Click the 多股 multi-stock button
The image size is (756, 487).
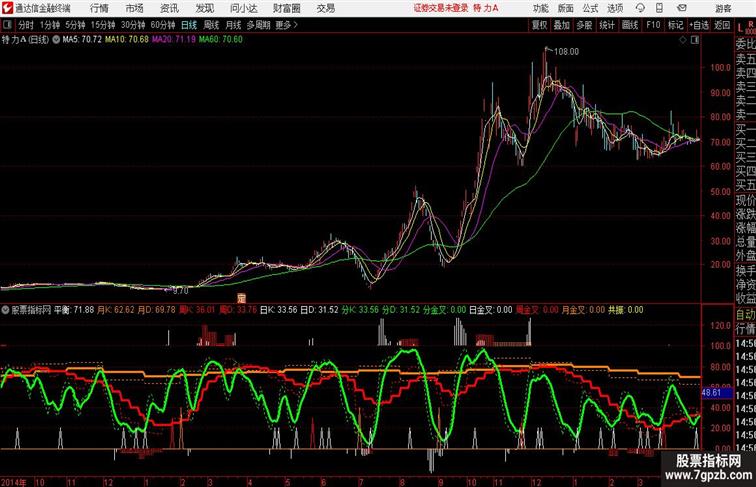[x=584, y=25]
